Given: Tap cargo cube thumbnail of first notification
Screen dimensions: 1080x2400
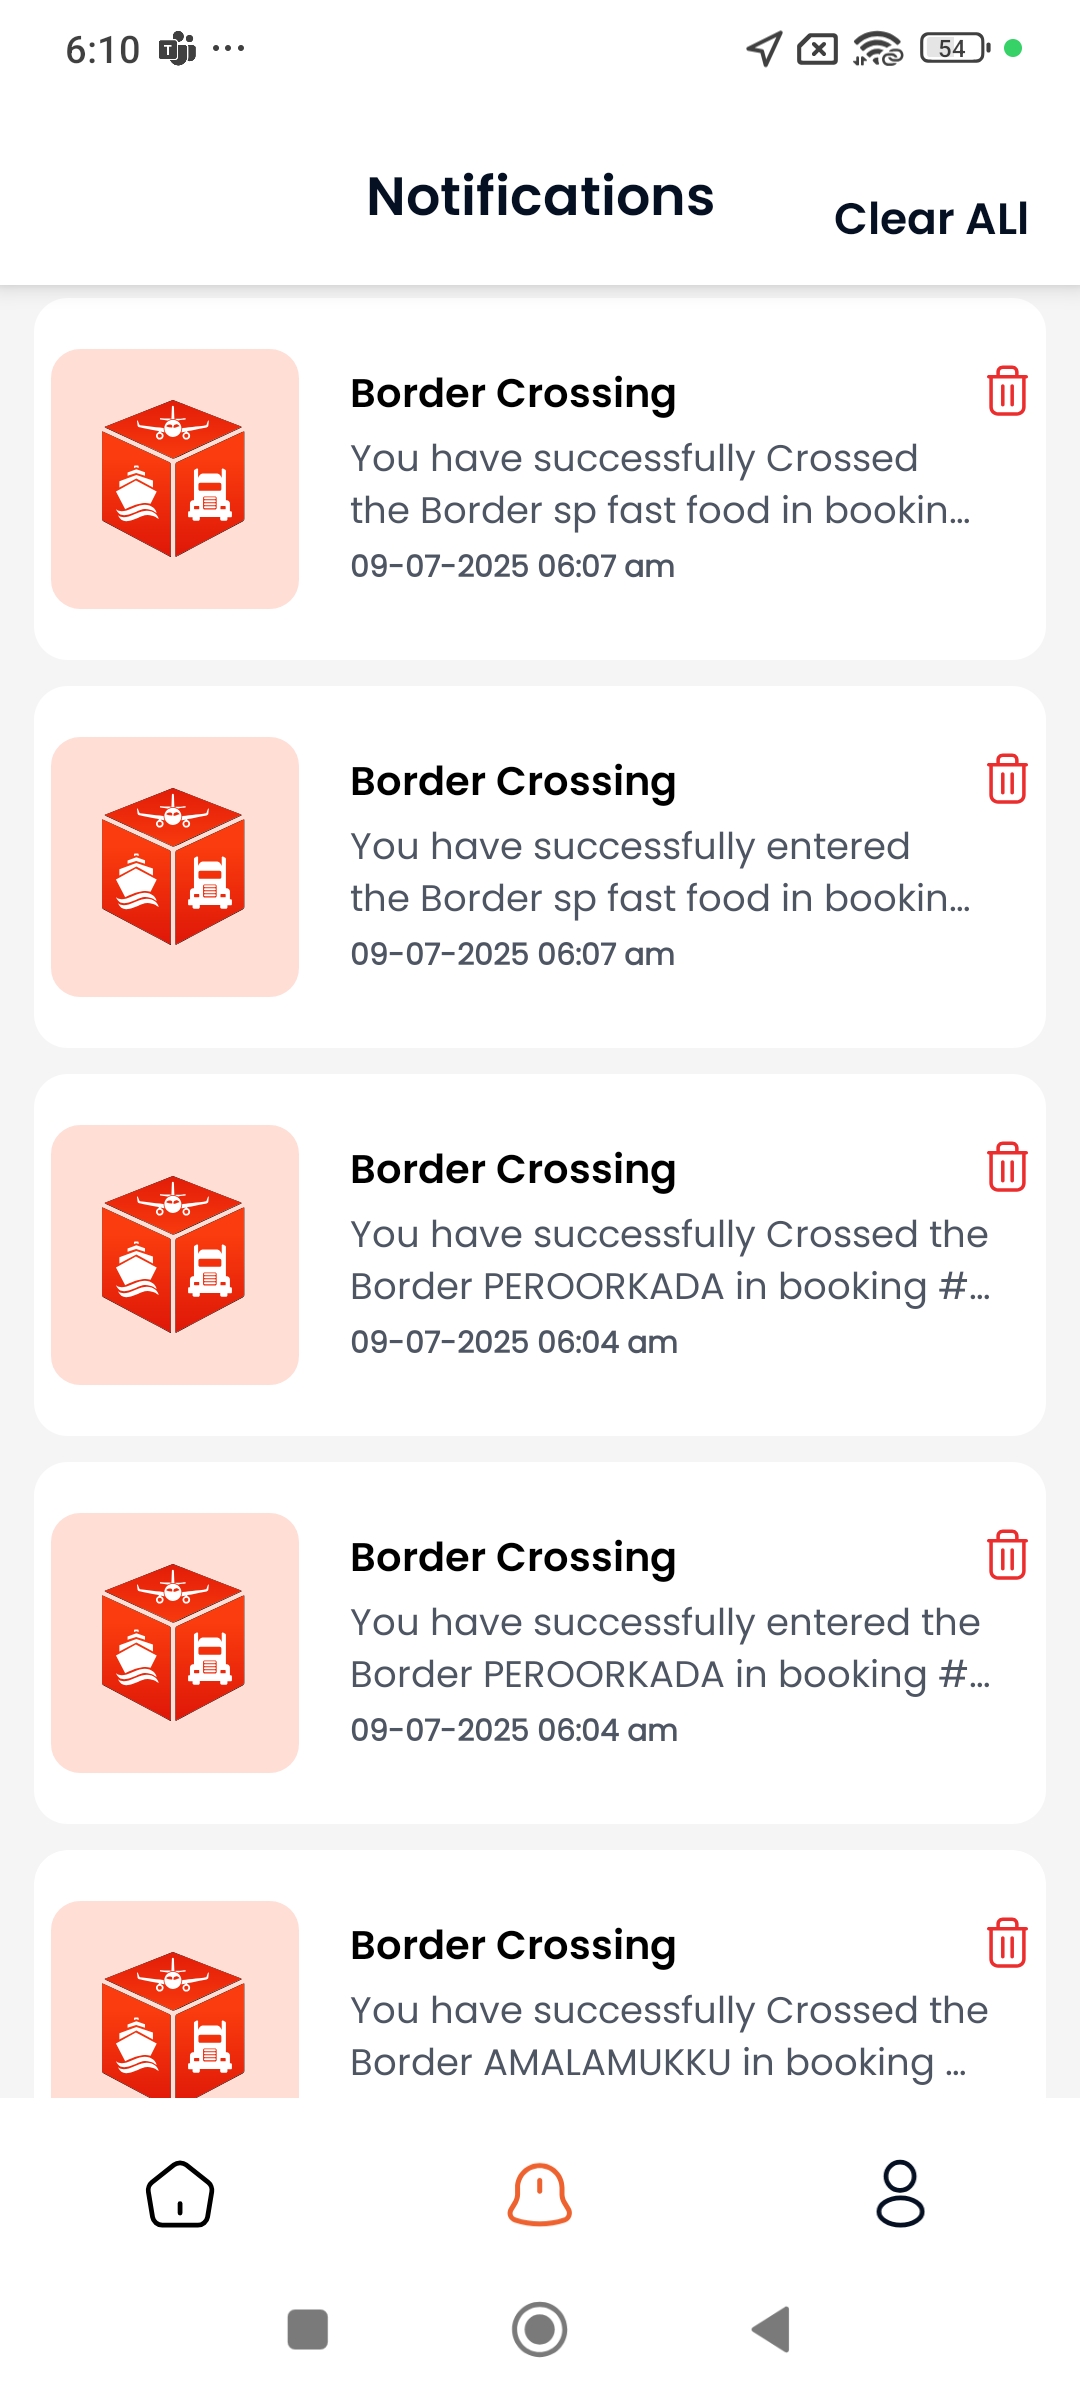Looking at the screenshot, I should (x=175, y=479).
